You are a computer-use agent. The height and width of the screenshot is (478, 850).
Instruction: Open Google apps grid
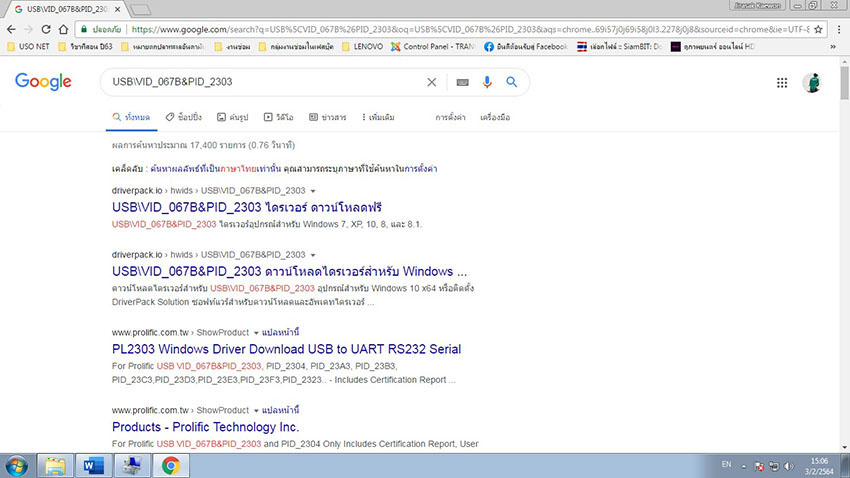coord(782,82)
